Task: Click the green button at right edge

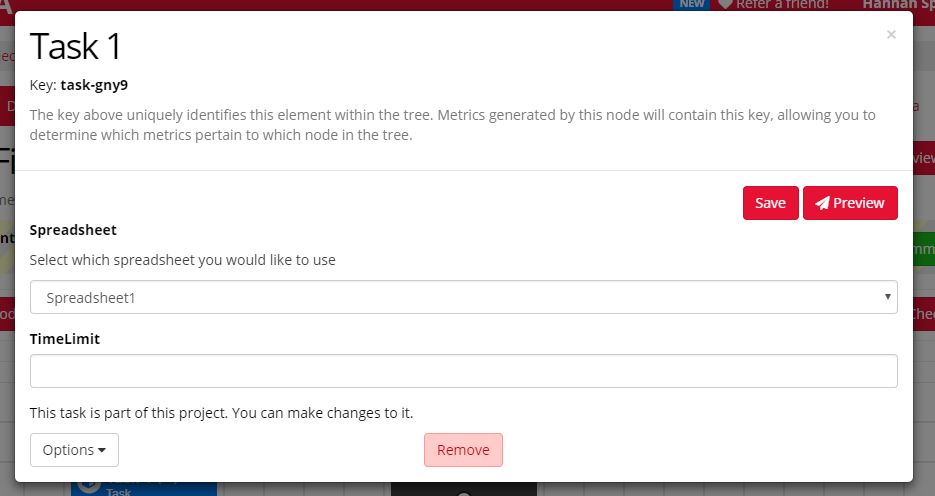Action: click(923, 248)
